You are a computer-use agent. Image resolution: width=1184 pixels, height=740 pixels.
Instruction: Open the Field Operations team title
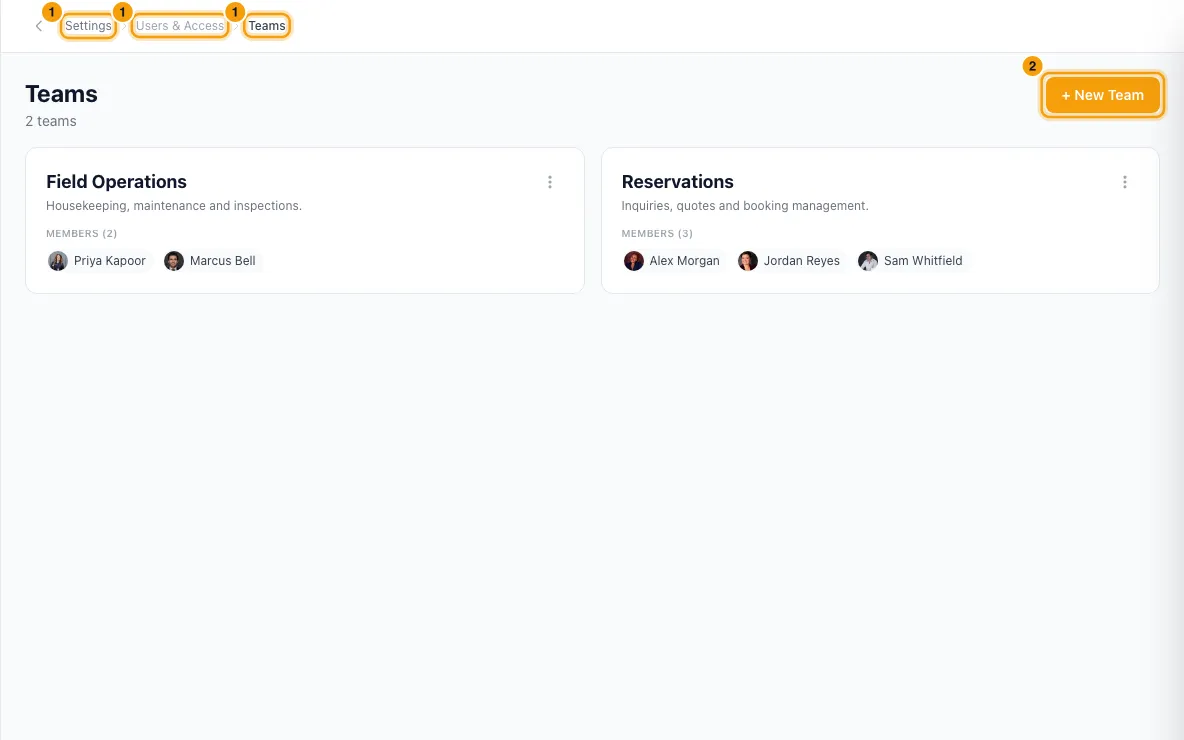[x=116, y=182]
